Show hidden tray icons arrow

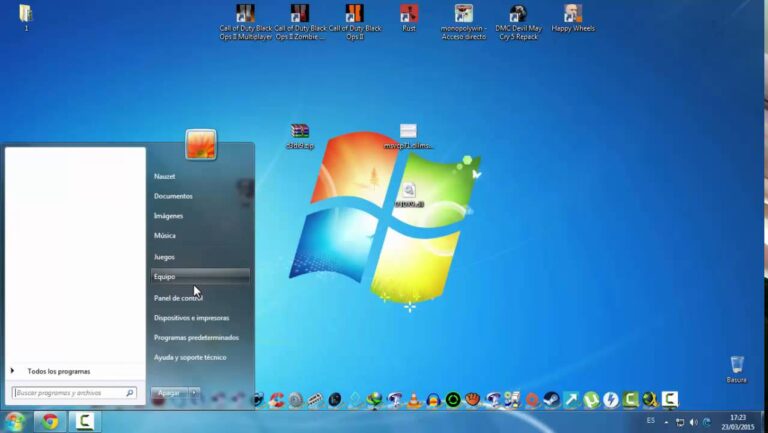(666, 422)
